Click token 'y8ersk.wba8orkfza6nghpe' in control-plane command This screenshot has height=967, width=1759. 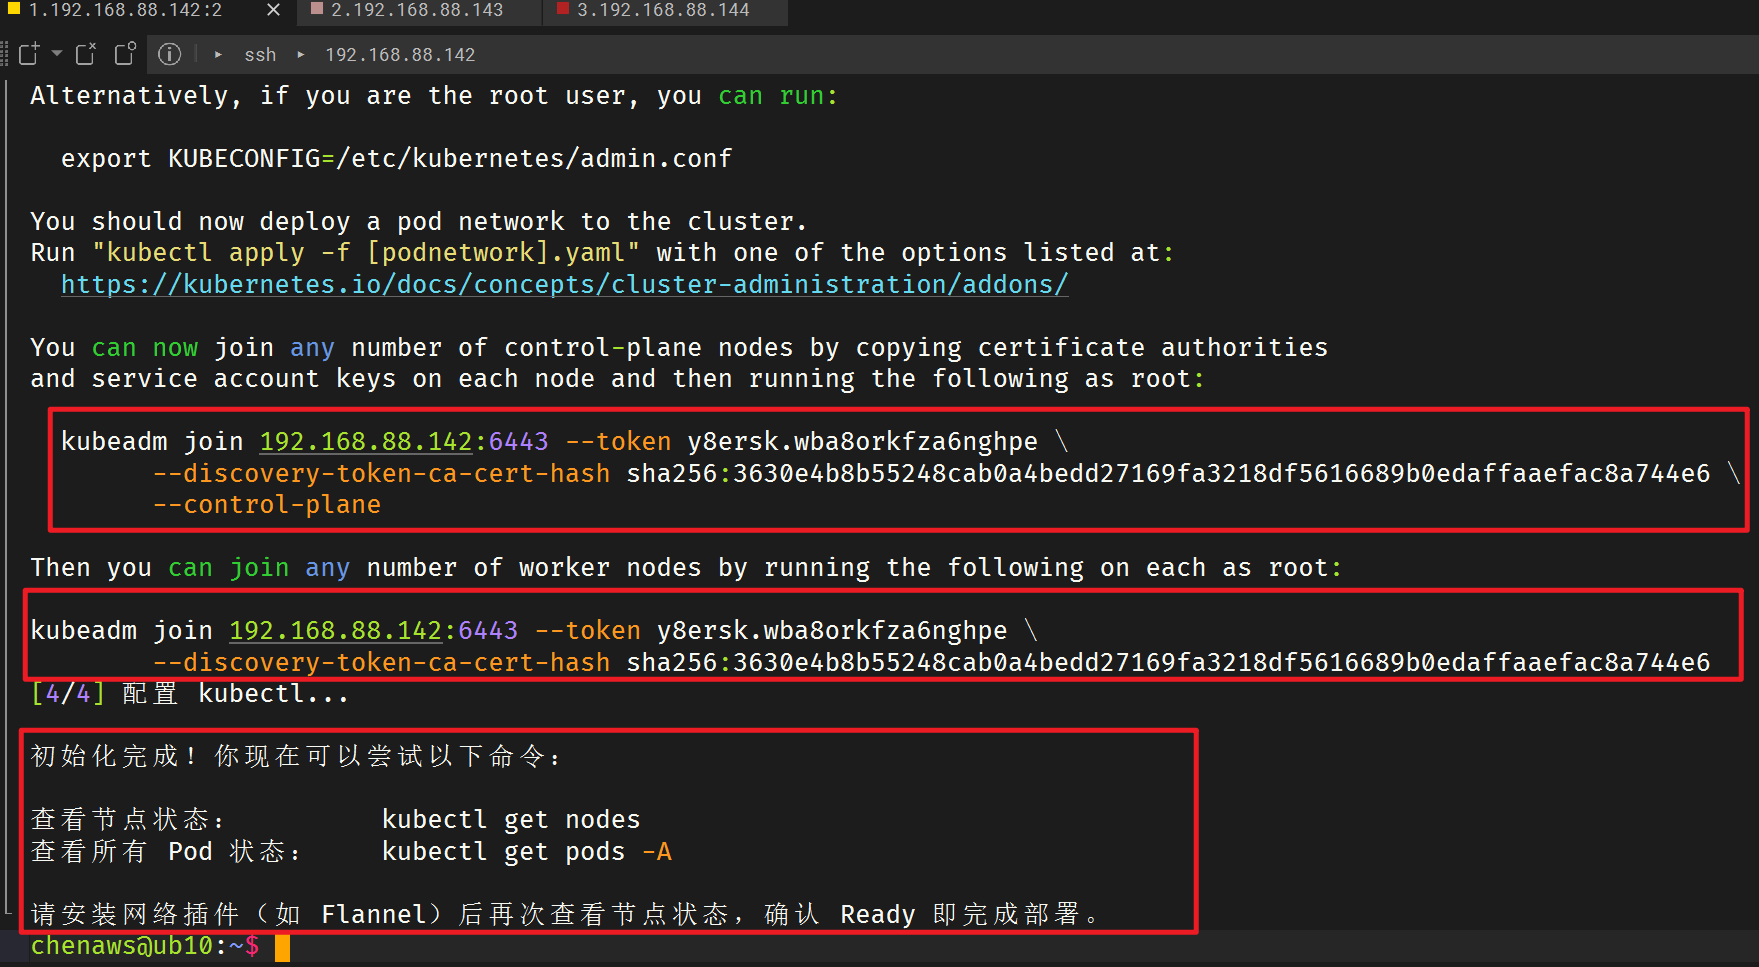click(x=862, y=442)
